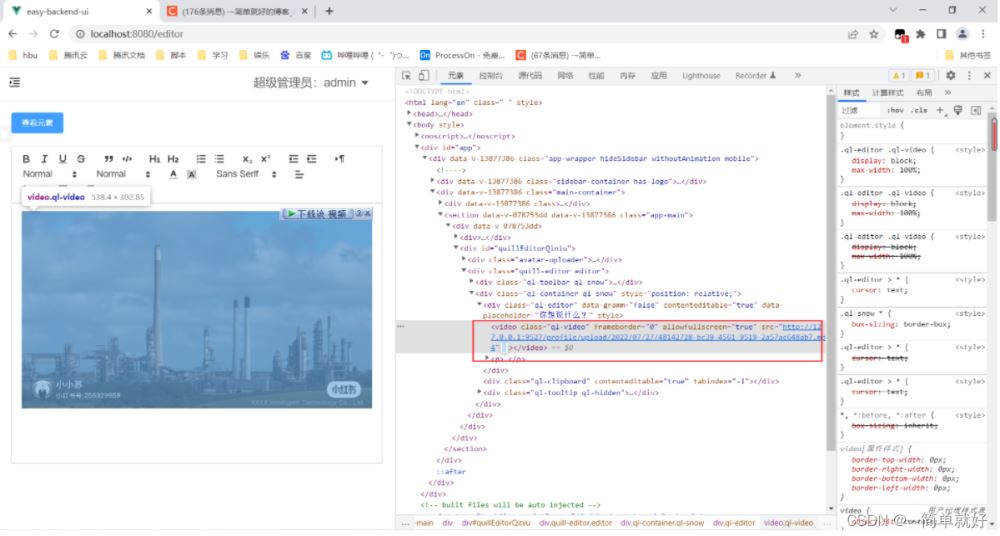
Task: Click the underline formatting icon
Action: pyautogui.click(x=62, y=159)
